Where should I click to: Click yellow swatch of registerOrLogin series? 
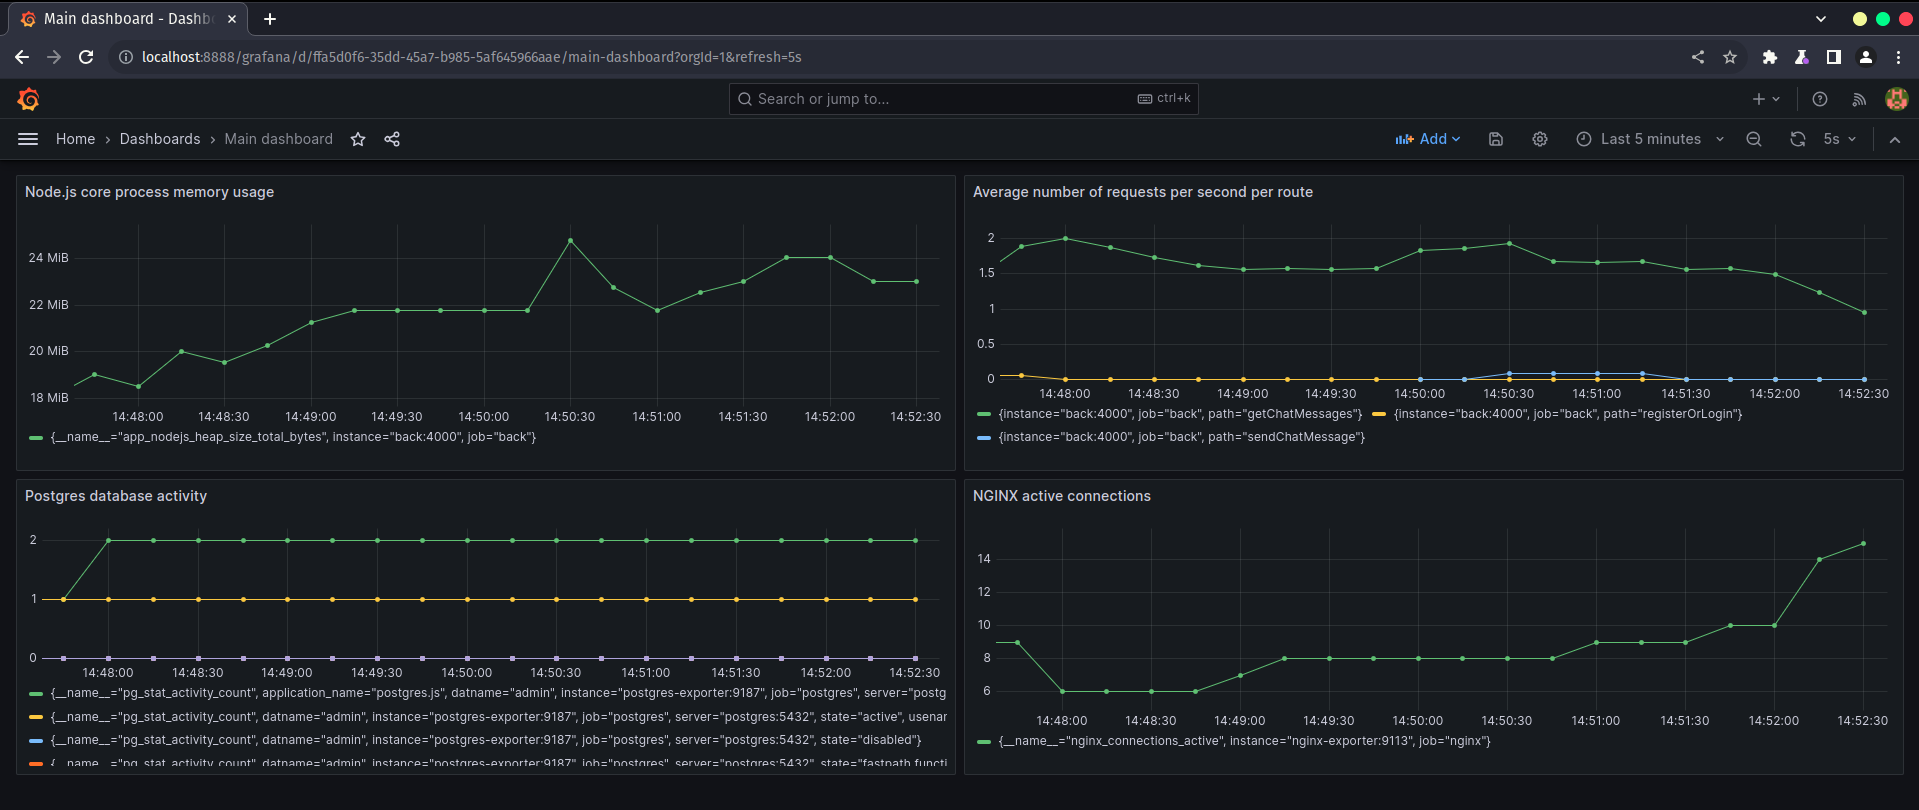(1379, 414)
